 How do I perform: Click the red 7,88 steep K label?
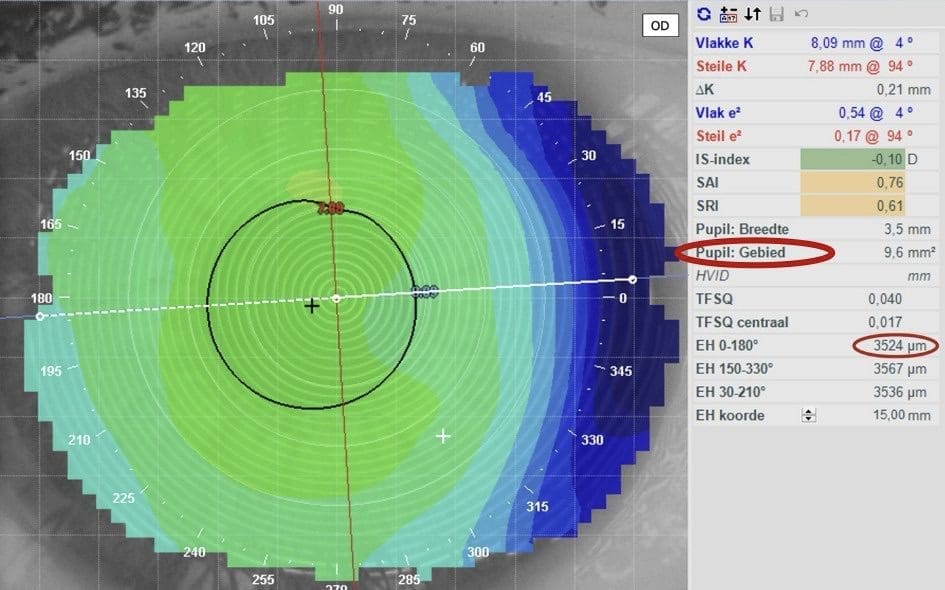(x=329, y=209)
